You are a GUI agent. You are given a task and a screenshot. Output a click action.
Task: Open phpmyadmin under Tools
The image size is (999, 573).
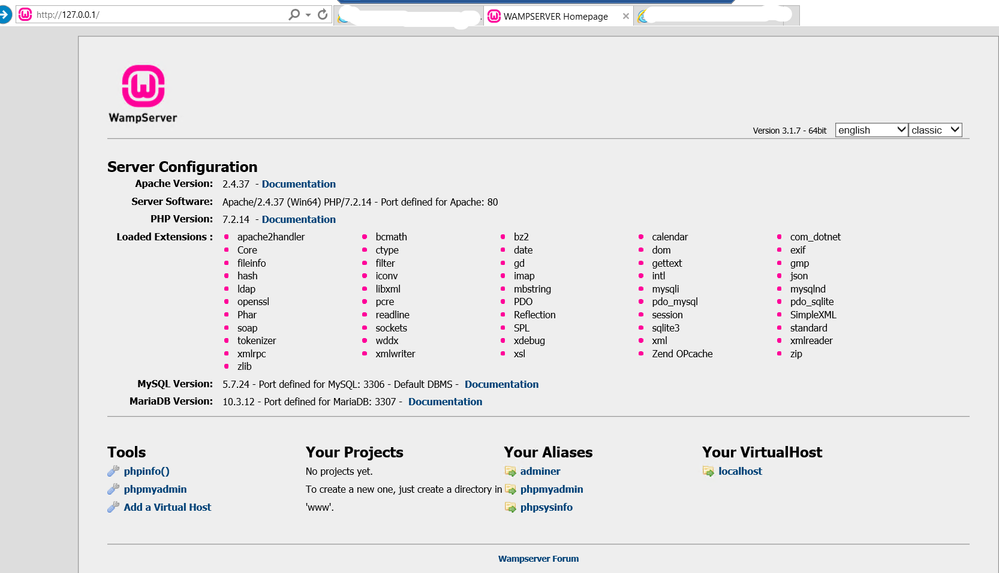pyautogui.click(x=155, y=489)
